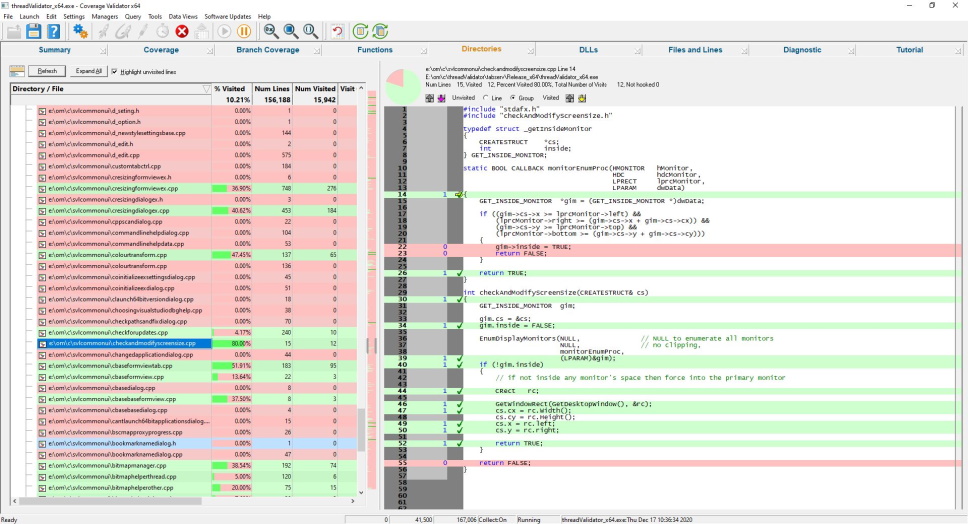
Task: Sort by the Num Visited column header
Action: [x=315, y=89]
